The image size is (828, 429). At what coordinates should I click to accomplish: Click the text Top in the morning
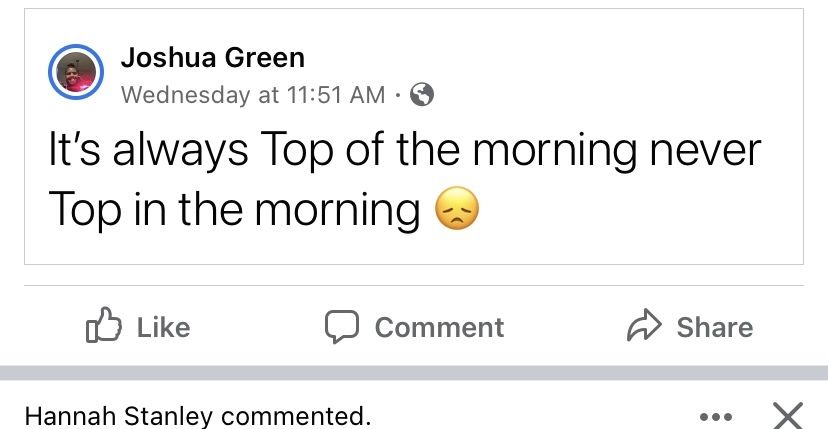234,210
